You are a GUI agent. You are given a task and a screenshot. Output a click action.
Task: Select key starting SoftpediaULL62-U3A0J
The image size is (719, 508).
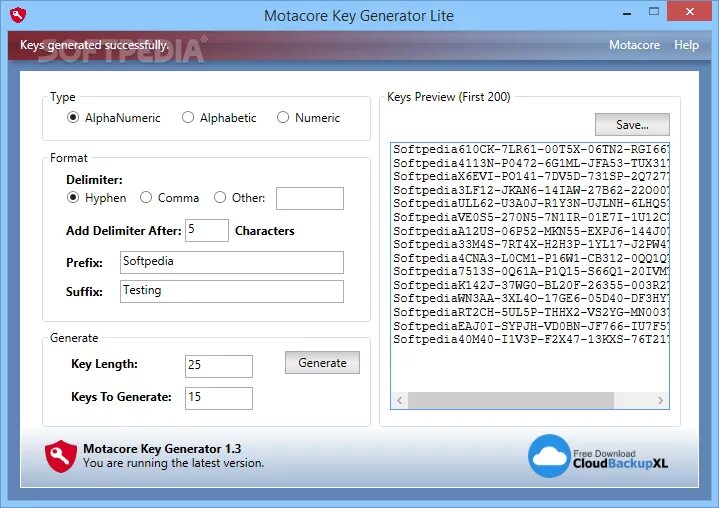[x=531, y=204]
